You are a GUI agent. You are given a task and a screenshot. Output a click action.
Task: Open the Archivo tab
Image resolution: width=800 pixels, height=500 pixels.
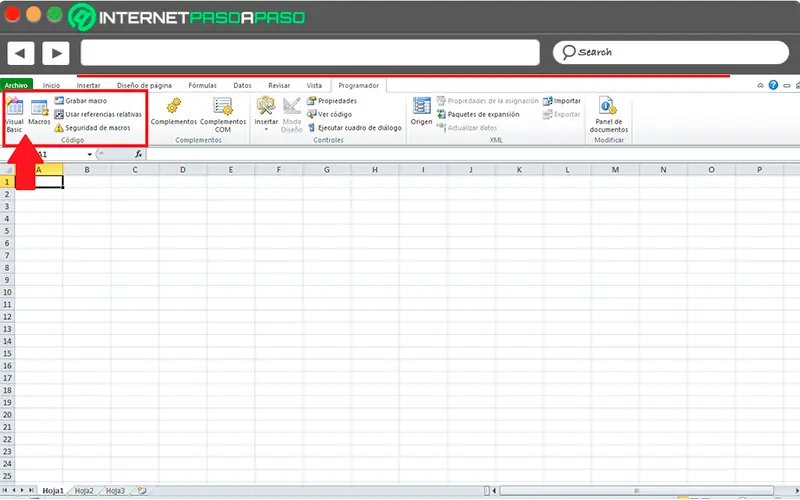(x=16, y=85)
